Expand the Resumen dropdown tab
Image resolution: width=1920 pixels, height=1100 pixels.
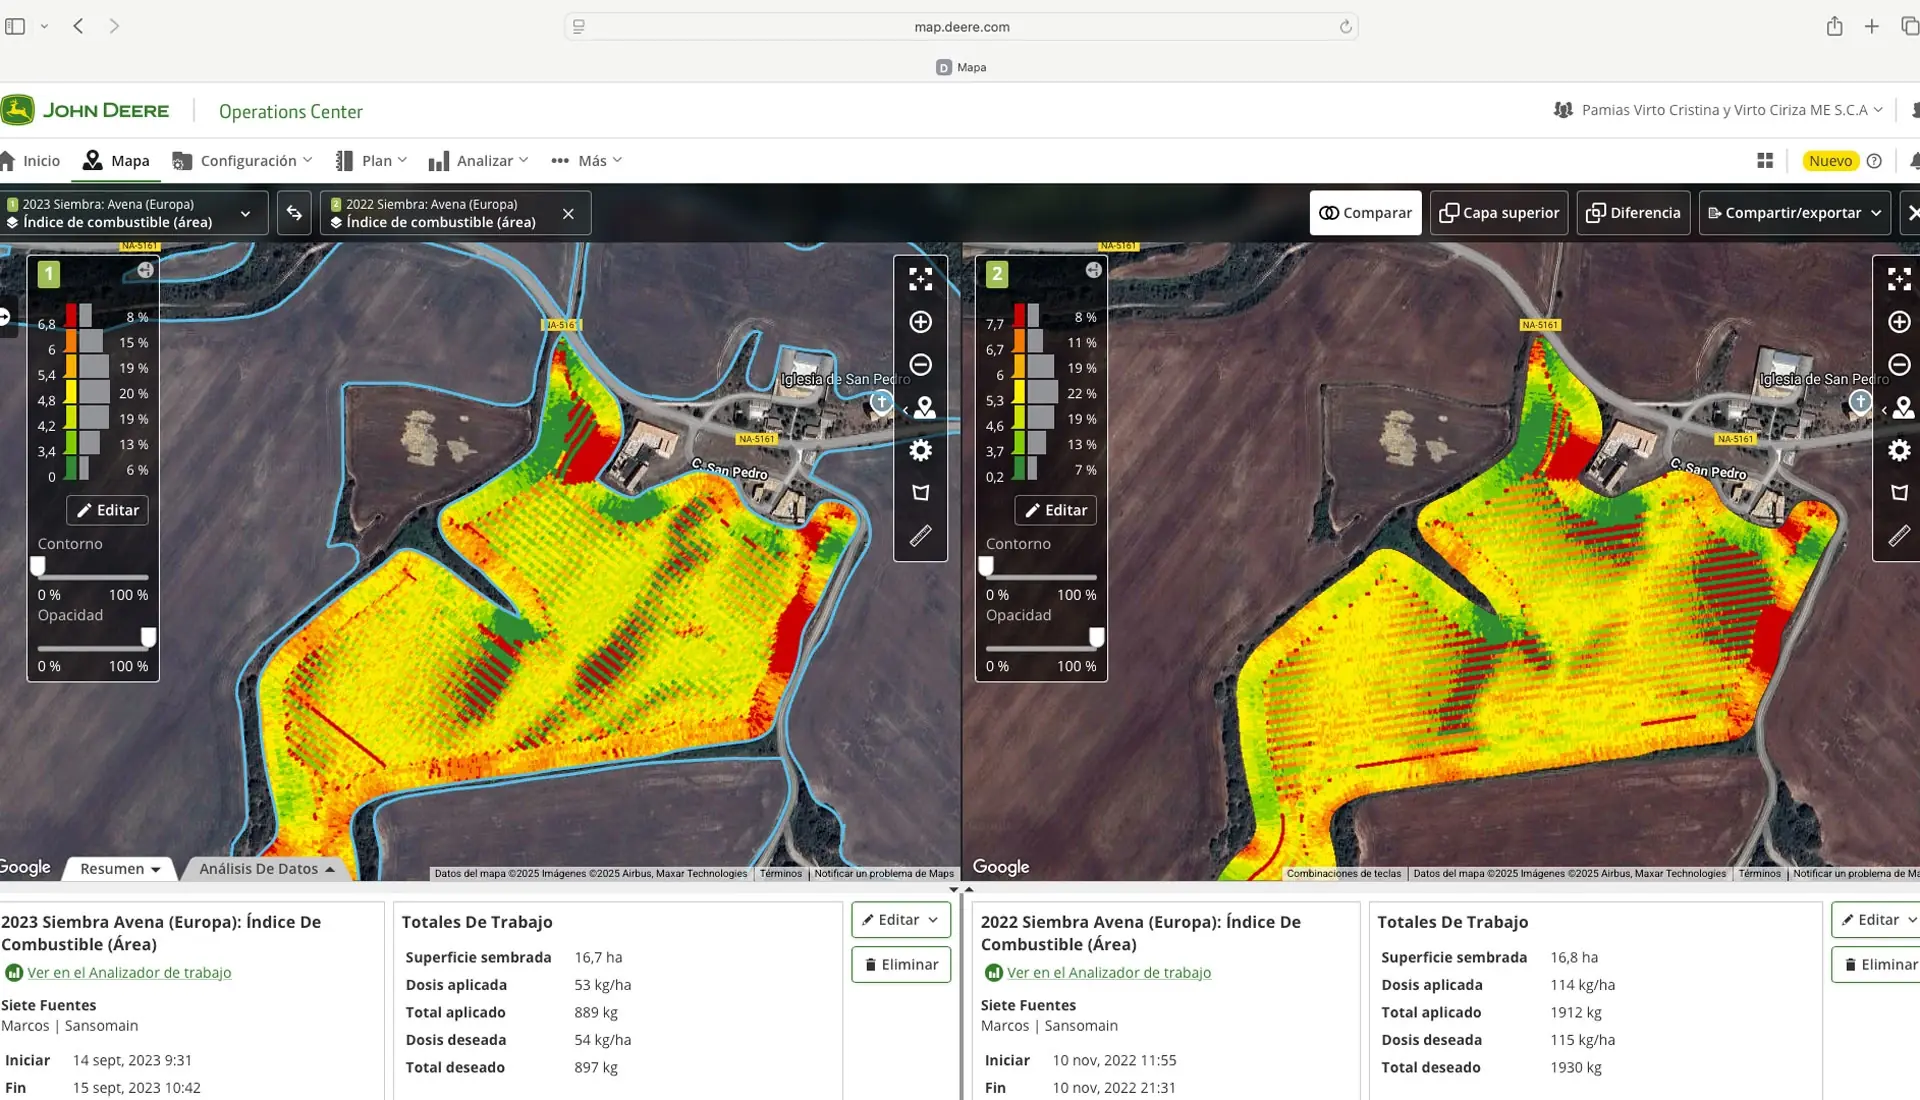(x=120, y=869)
